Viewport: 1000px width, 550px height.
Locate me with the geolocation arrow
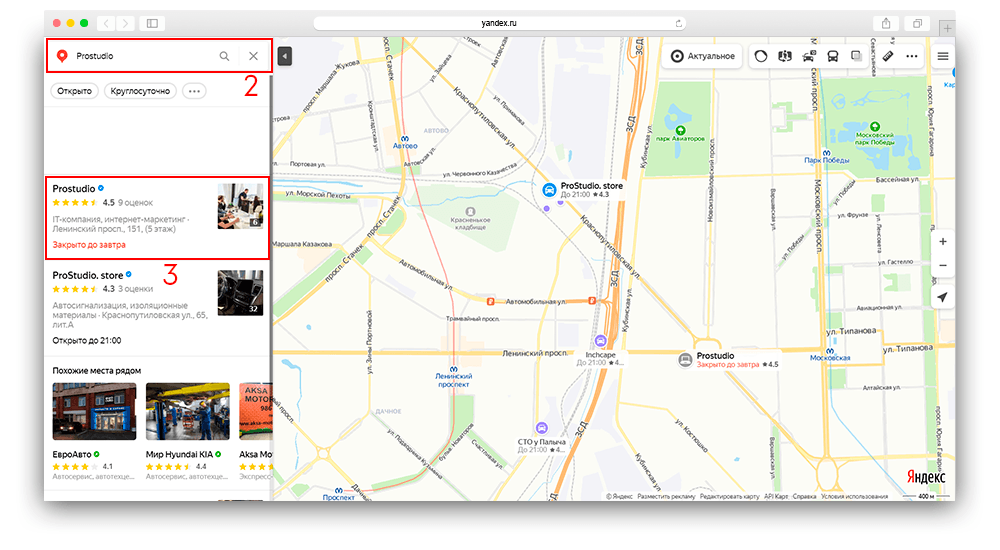(x=943, y=297)
